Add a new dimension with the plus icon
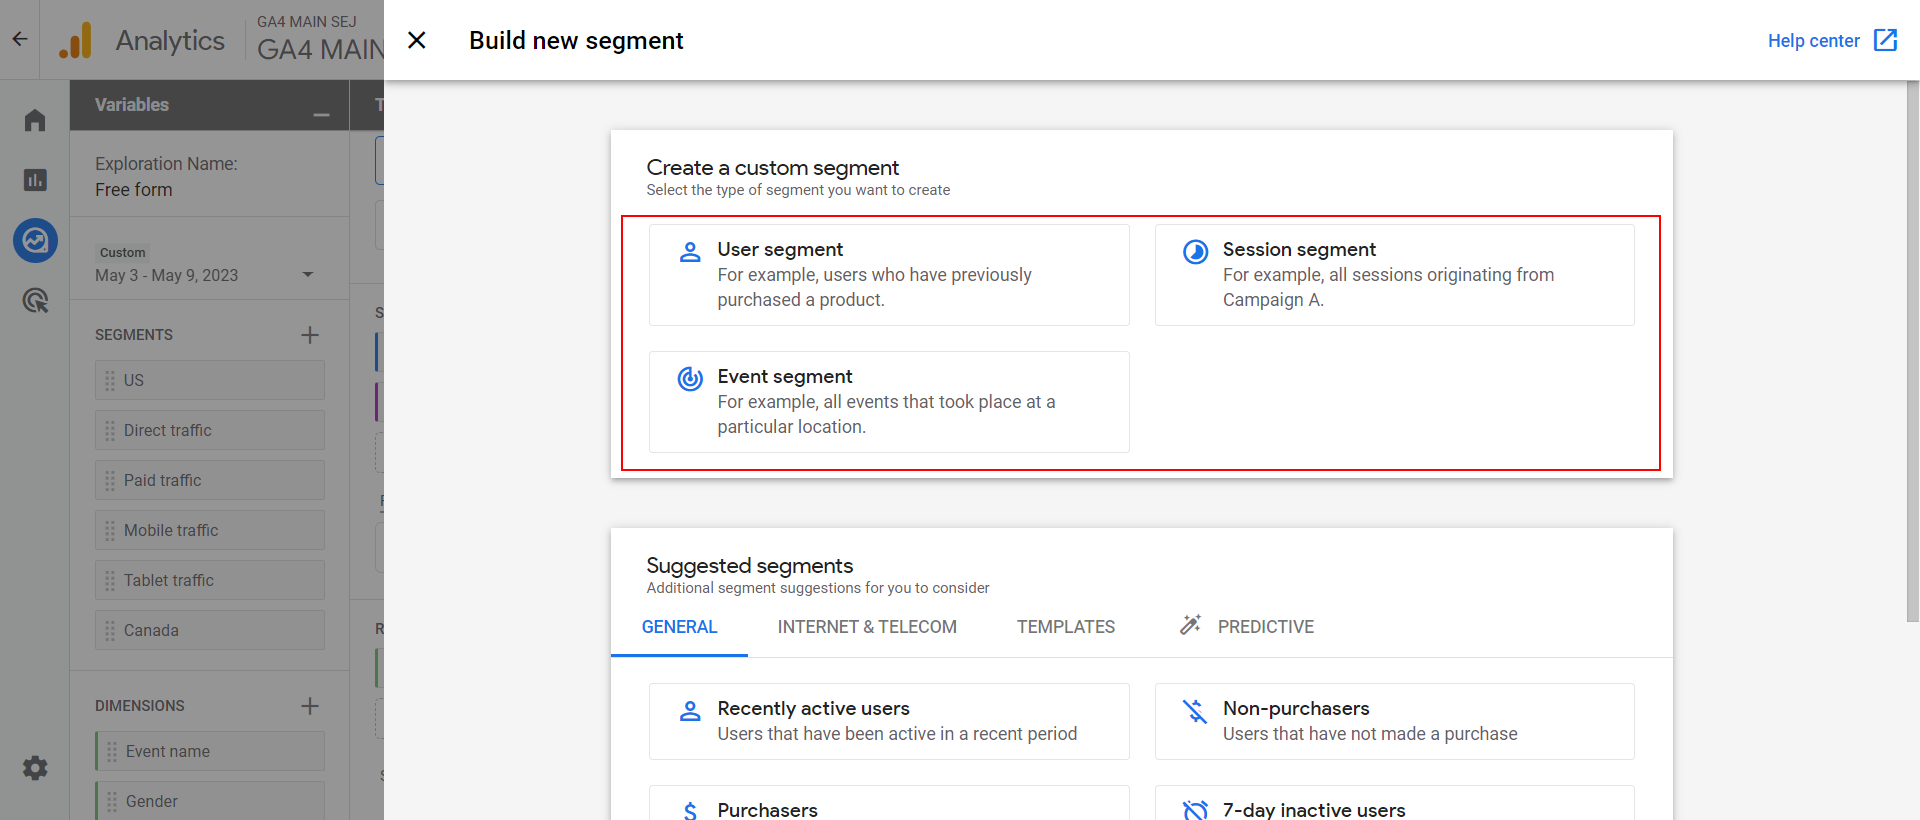This screenshot has width=1920, height=820. (x=310, y=706)
